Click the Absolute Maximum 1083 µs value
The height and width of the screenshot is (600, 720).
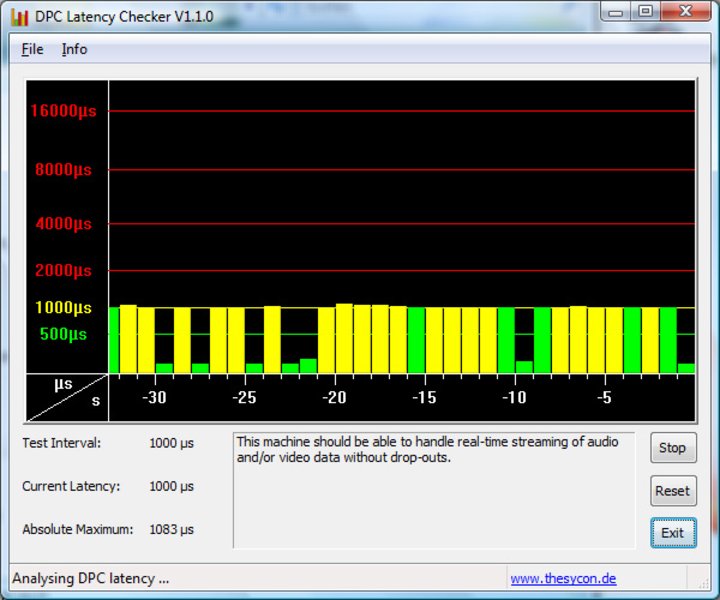pos(171,529)
